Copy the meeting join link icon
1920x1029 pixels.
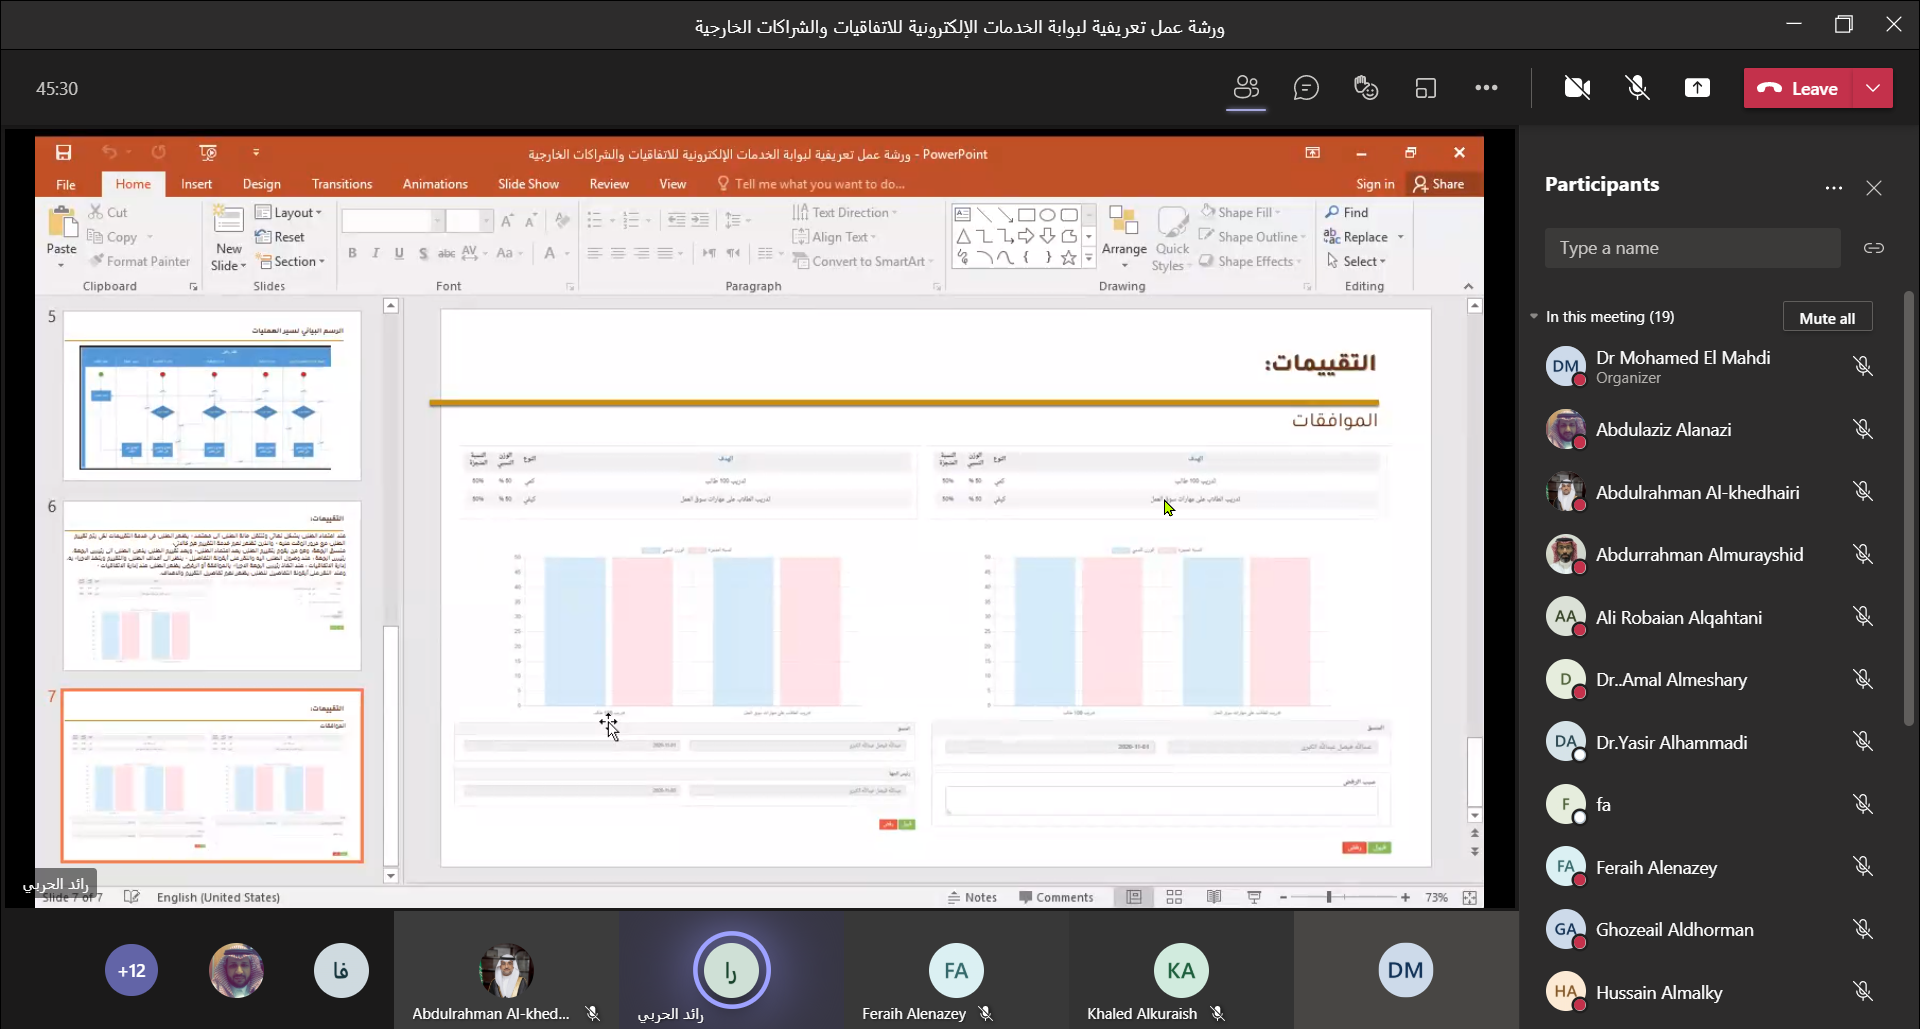pyautogui.click(x=1873, y=248)
